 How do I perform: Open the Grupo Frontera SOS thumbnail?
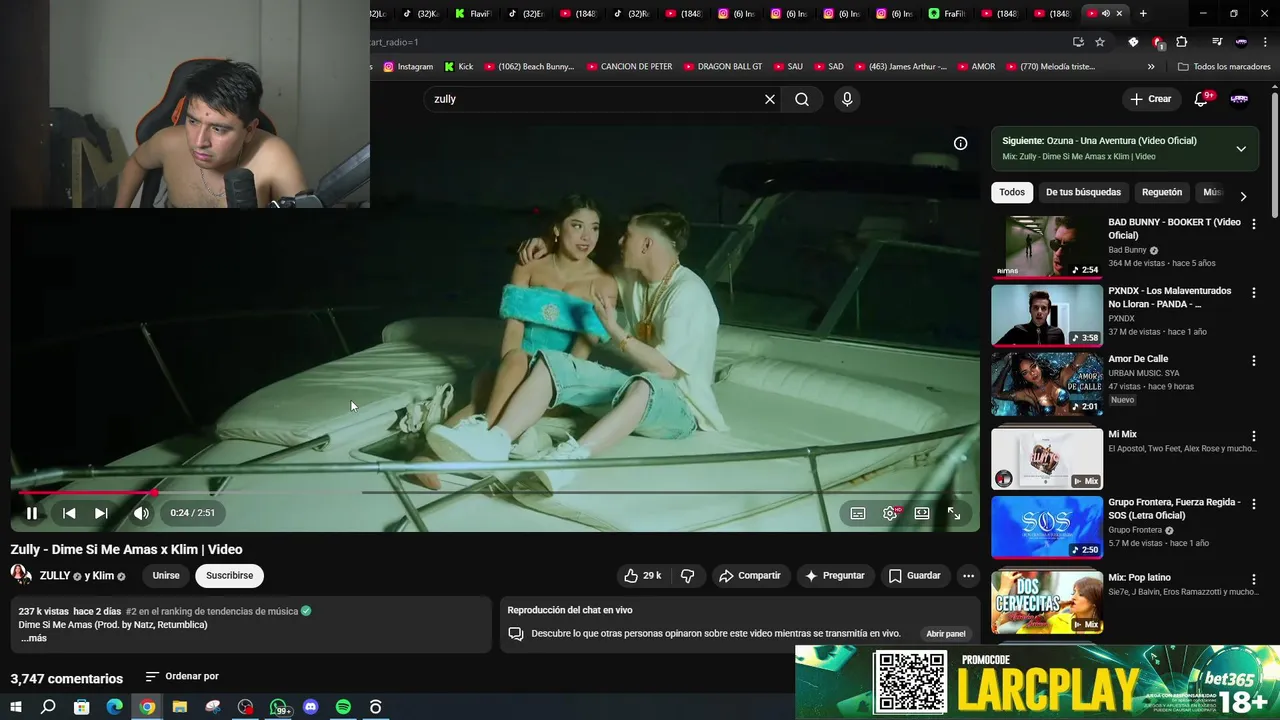coord(1047,527)
